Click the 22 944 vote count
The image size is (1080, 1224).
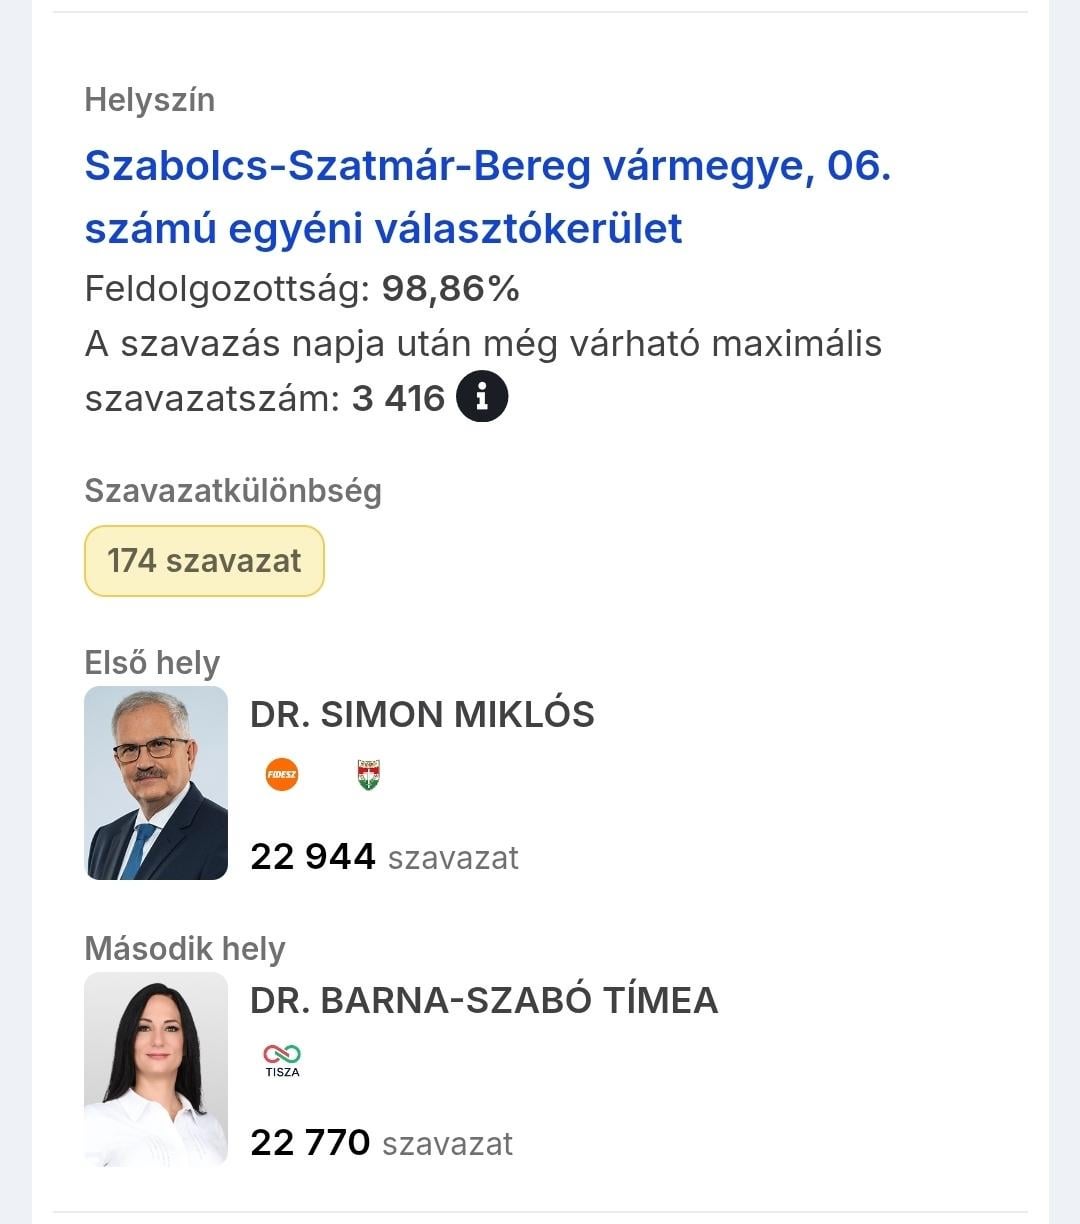(313, 857)
